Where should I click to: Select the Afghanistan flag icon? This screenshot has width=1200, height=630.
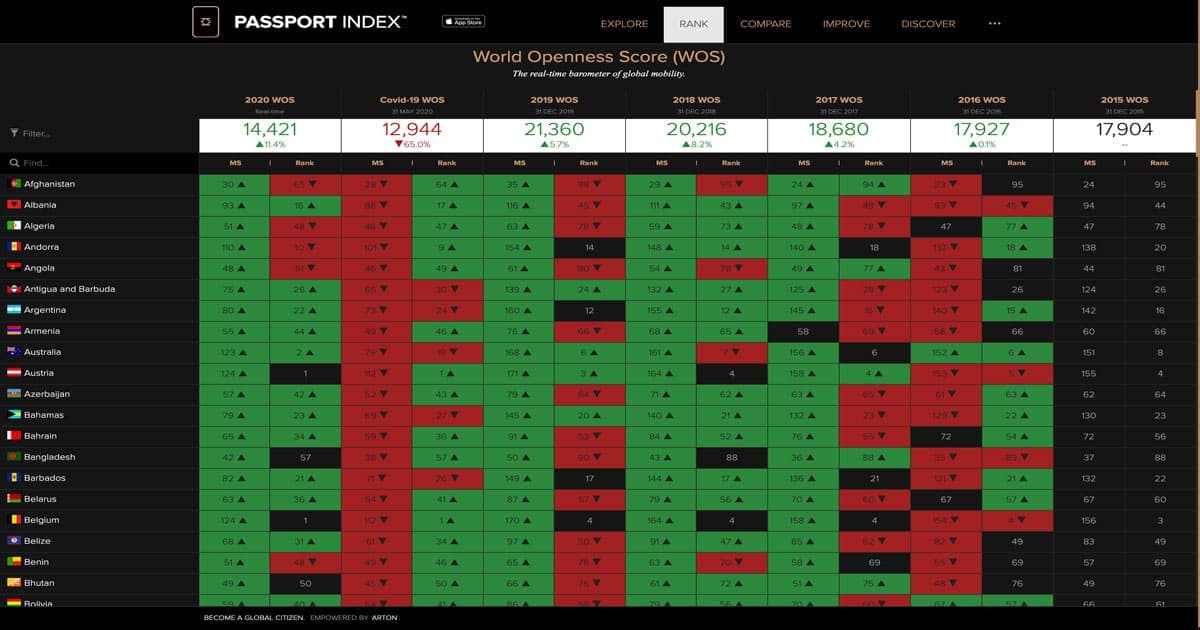[13, 183]
